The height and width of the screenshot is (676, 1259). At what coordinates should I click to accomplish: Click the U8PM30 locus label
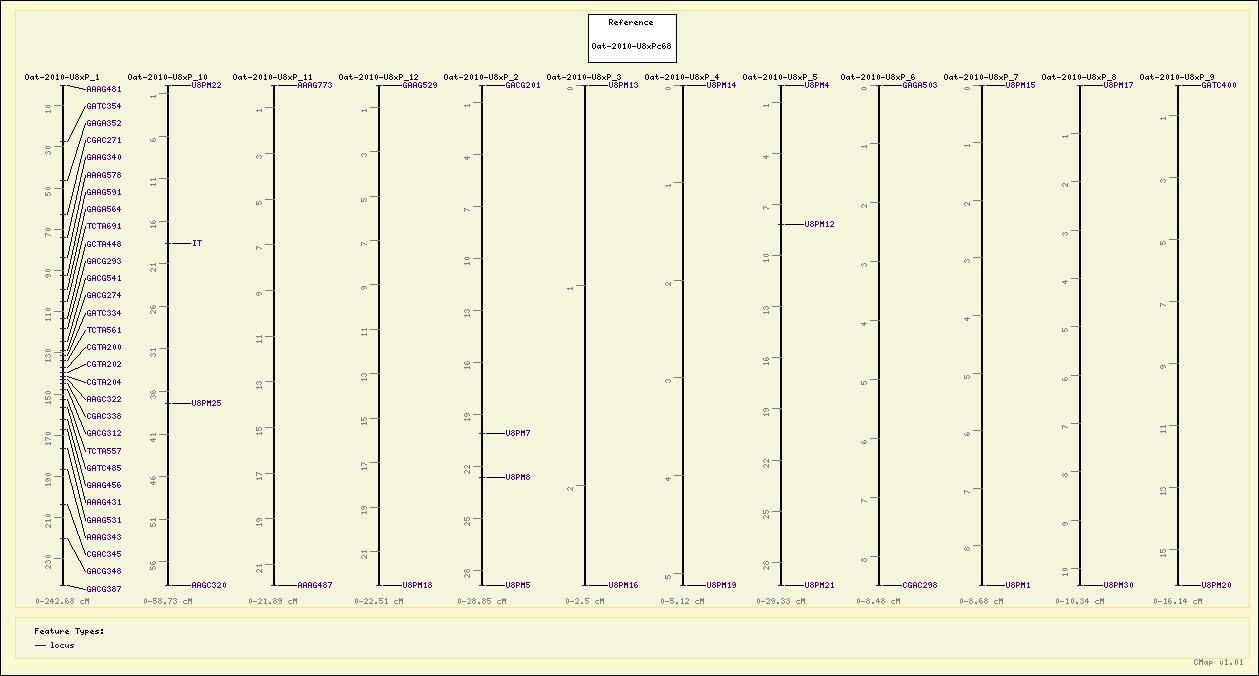tap(1119, 585)
